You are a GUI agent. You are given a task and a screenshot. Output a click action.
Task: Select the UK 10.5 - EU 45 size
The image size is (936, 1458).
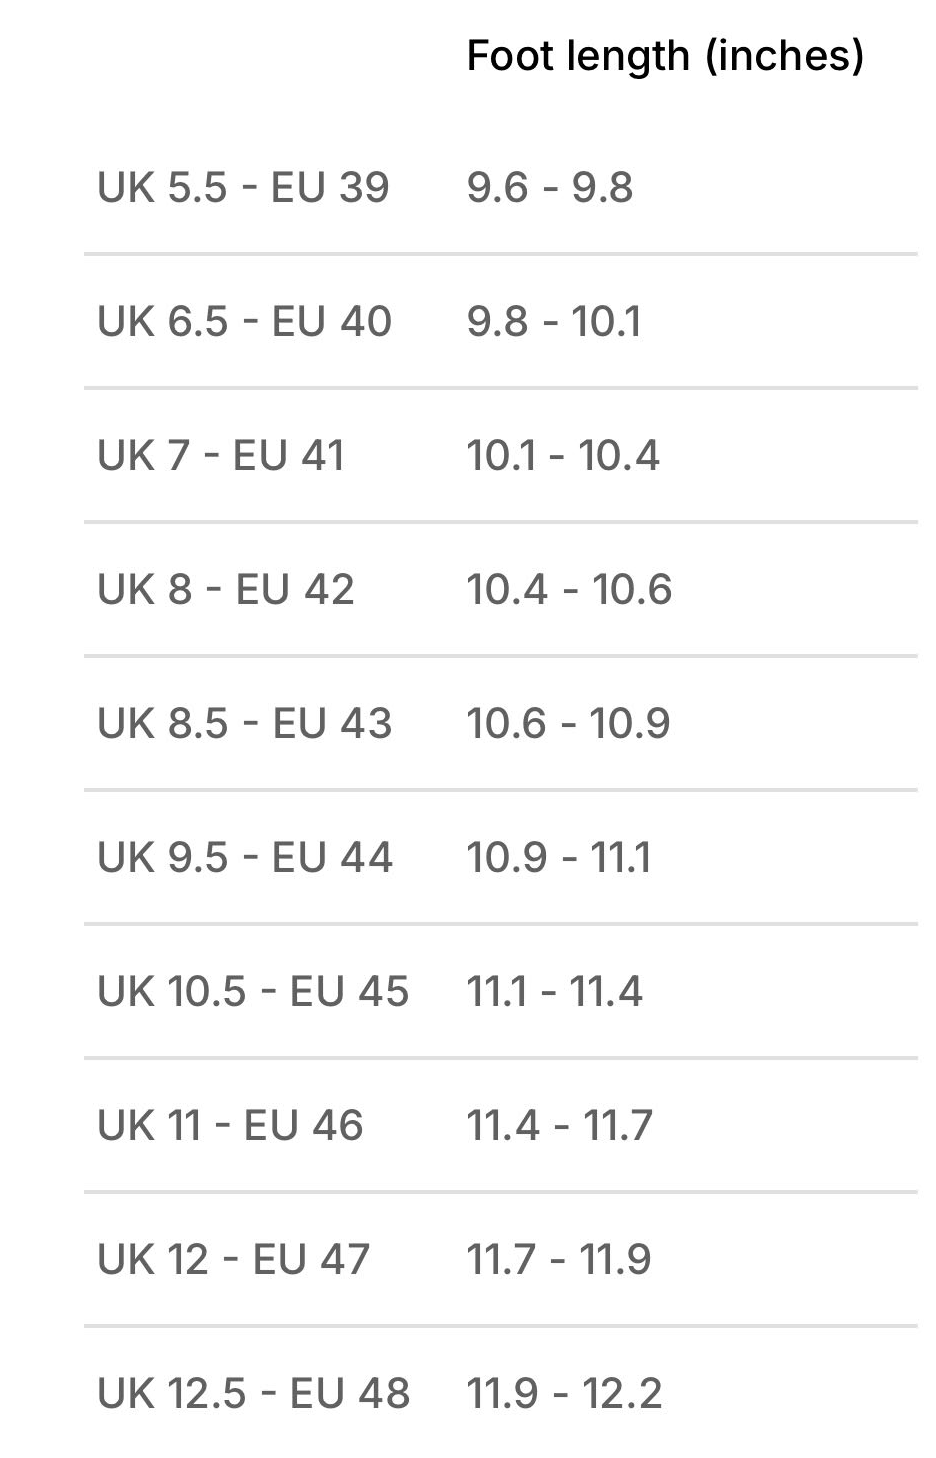tap(253, 992)
